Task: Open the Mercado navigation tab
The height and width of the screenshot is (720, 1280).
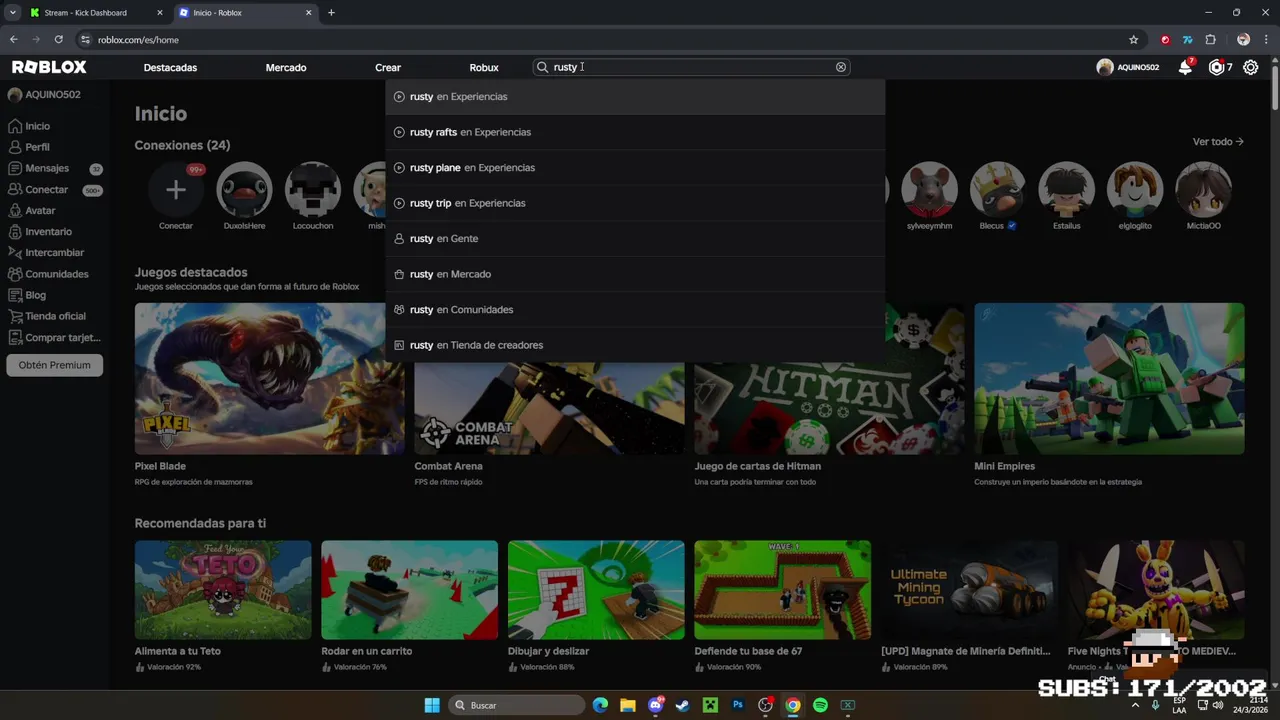Action: (286, 67)
